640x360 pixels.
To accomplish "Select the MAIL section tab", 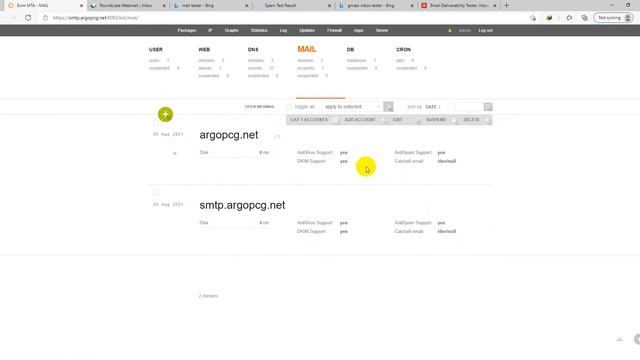I will click(307, 49).
